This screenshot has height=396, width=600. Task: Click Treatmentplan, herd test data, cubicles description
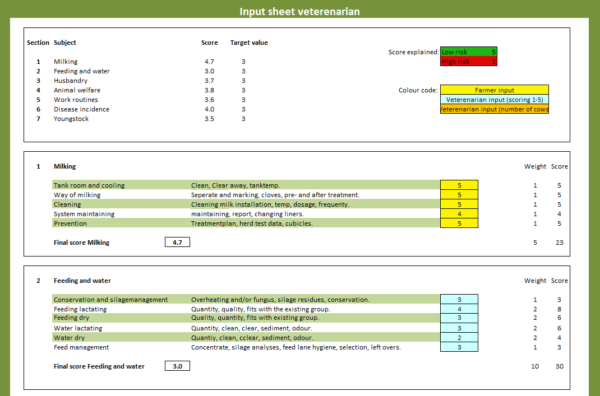tap(252, 223)
